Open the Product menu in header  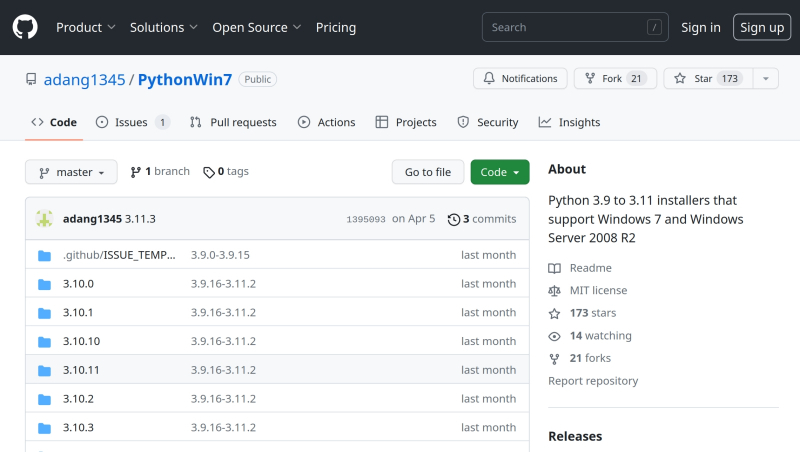tap(85, 27)
